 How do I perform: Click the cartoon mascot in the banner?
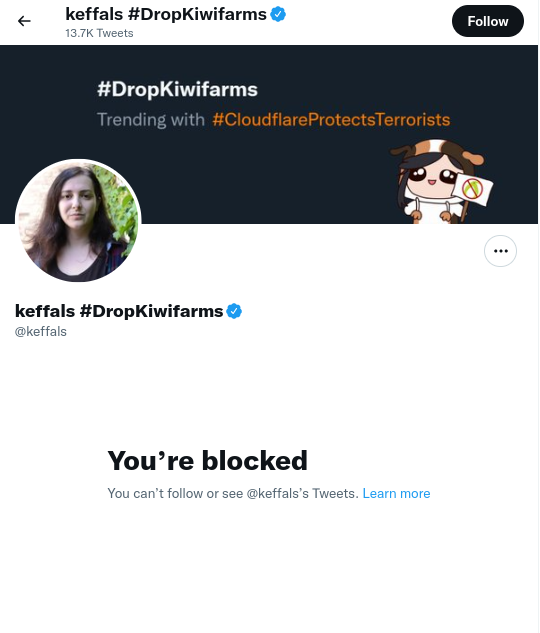441,181
